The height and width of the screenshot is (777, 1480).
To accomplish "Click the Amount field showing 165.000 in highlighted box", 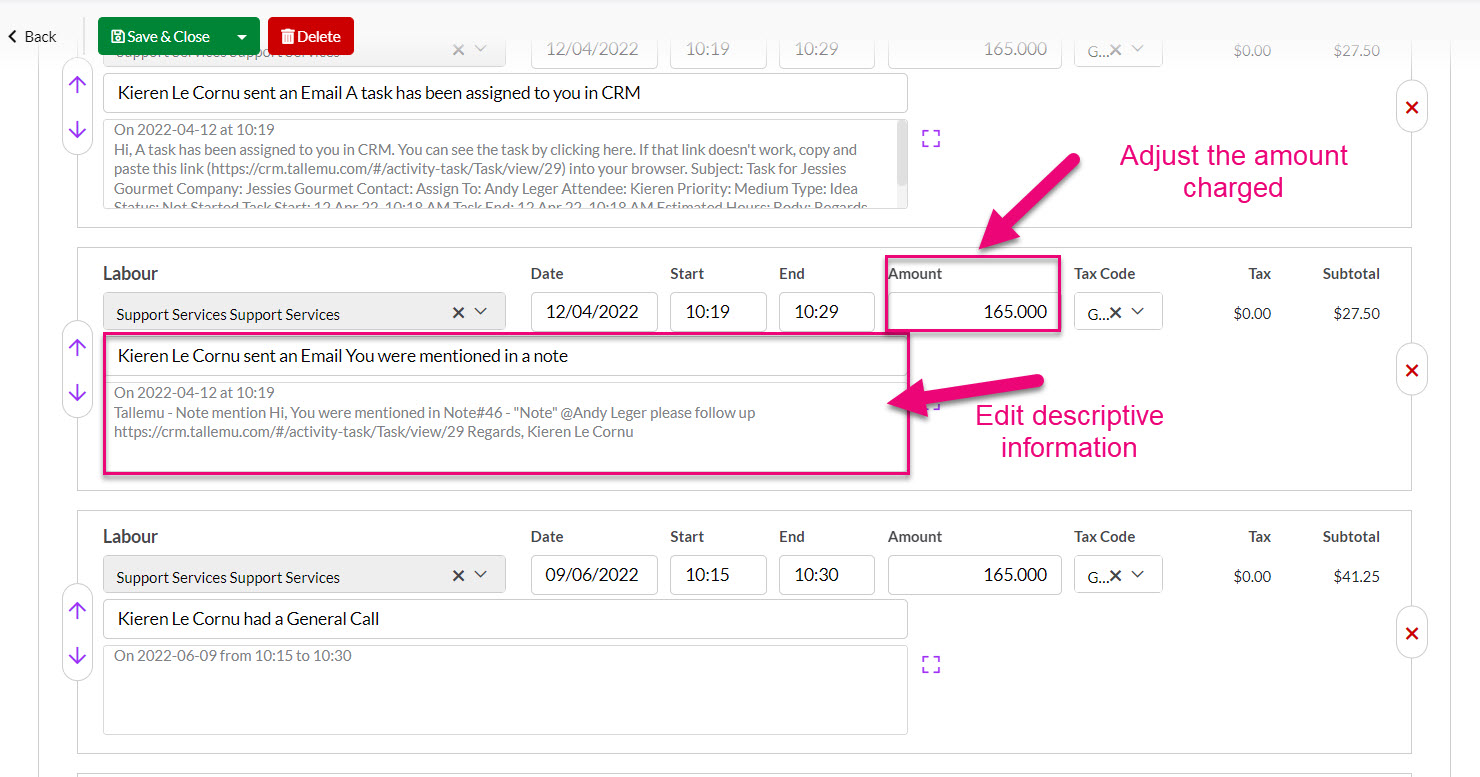I will click(973, 311).
